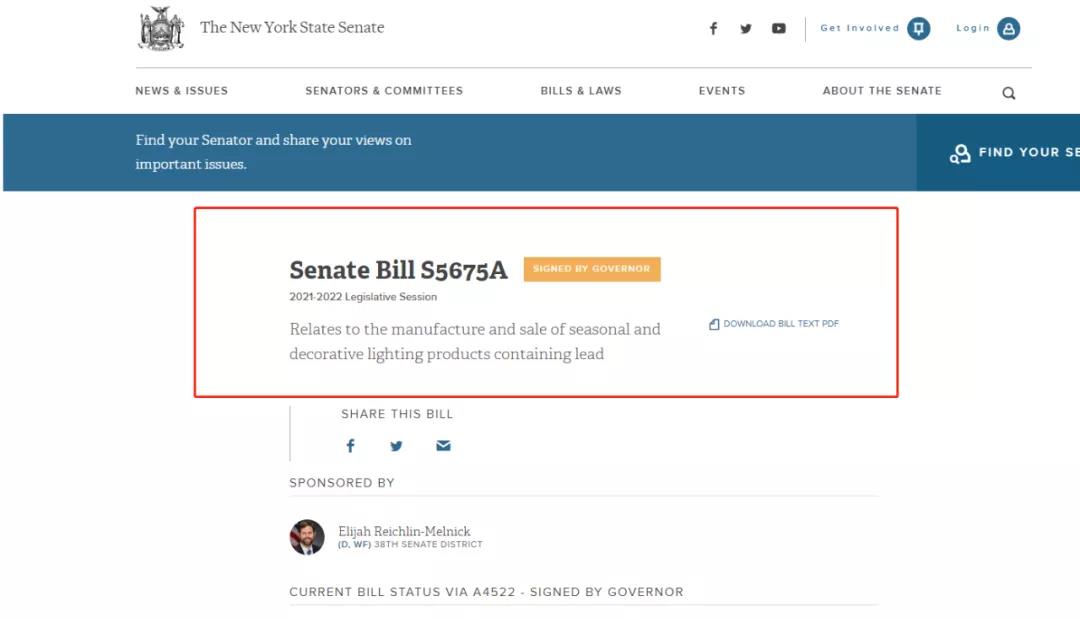This screenshot has width=1080, height=618.
Task: Click the Login user icon
Action: [x=1009, y=29]
